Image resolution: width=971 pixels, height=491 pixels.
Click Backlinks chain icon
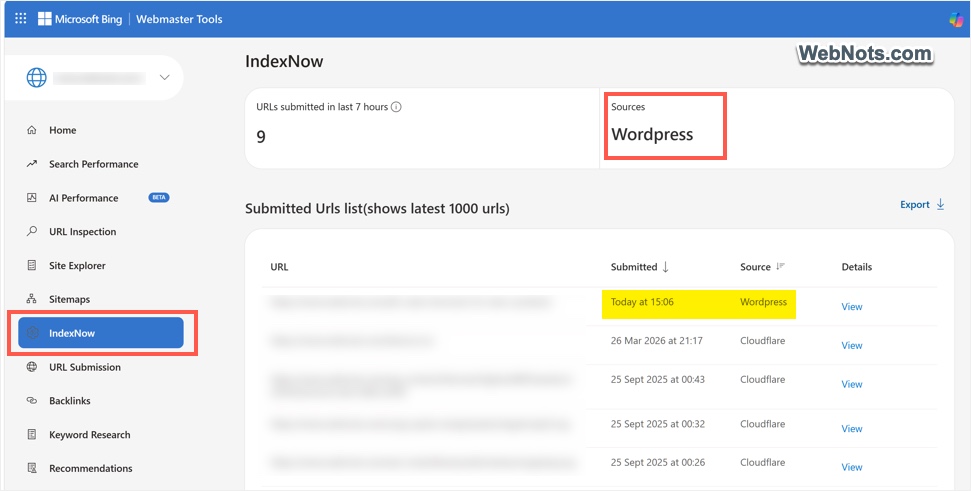[x=32, y=401]
